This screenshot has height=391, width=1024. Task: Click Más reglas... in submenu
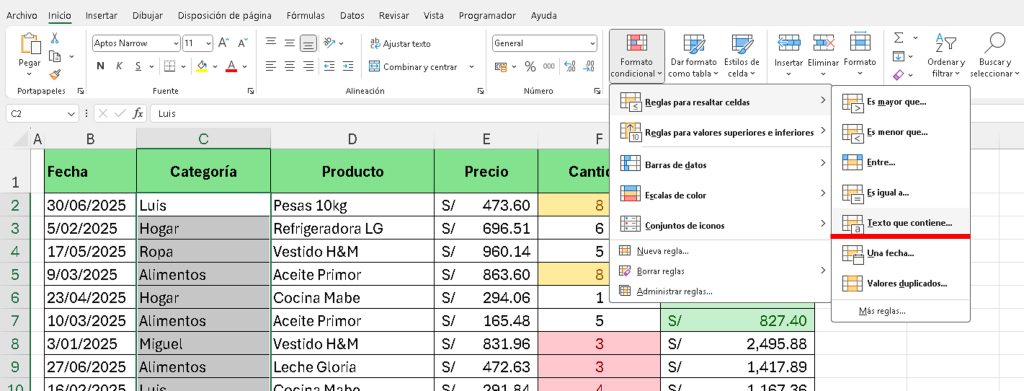pyautogui.click(x=882, y=311)
